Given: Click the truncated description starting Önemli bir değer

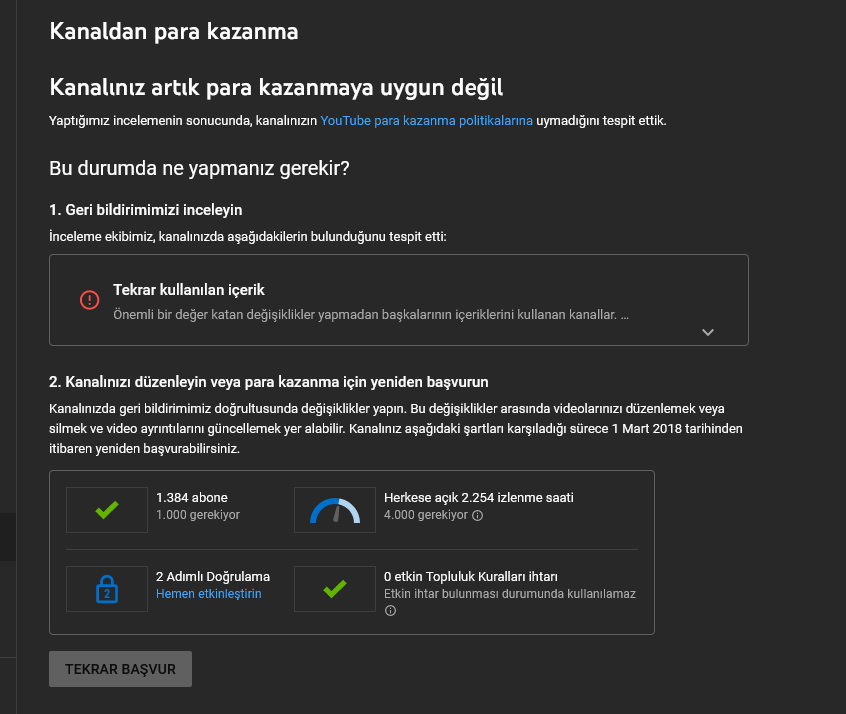Looking at the screenshot, I should pyautogui.click(x=371, y=315).
